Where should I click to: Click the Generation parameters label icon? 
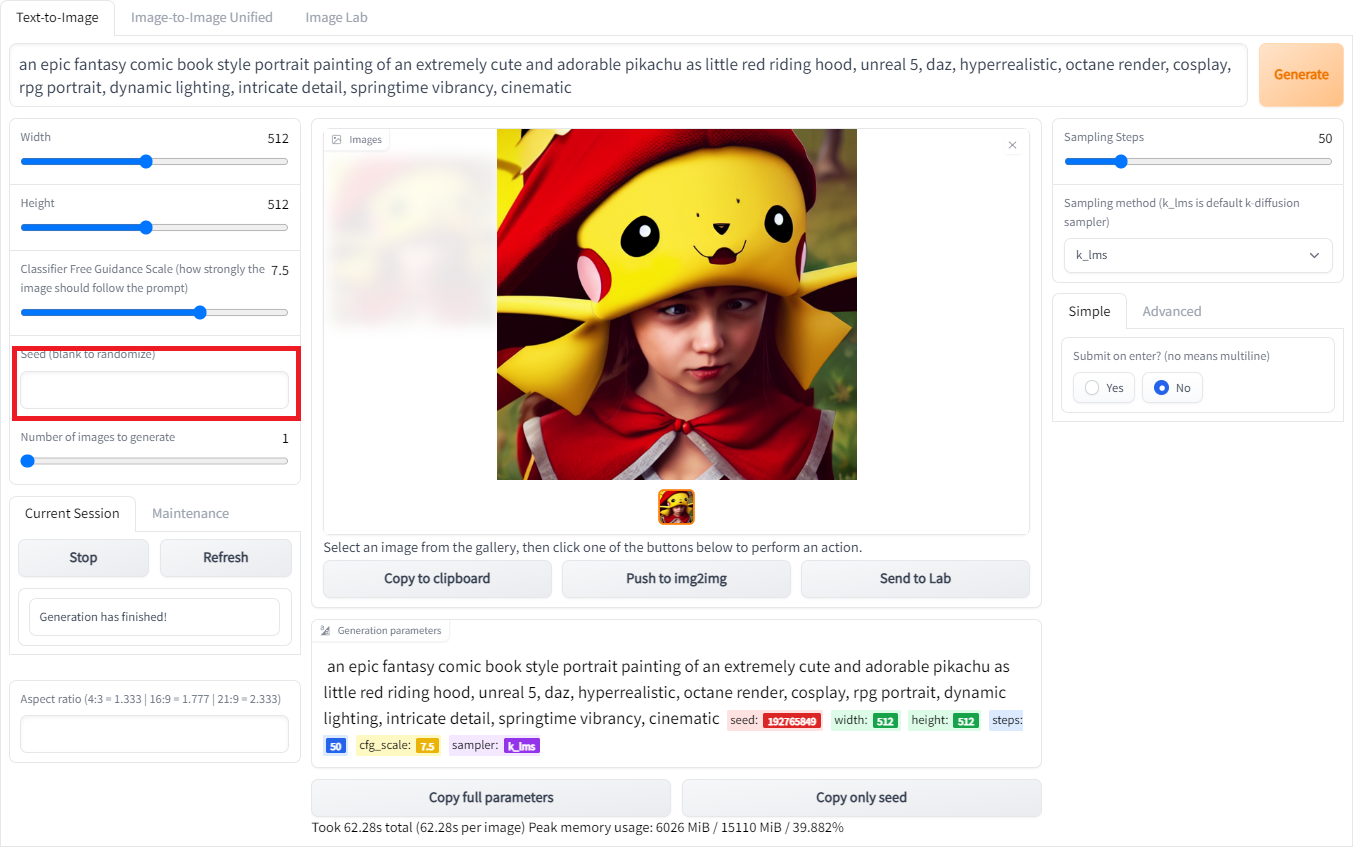coord(325,631)
